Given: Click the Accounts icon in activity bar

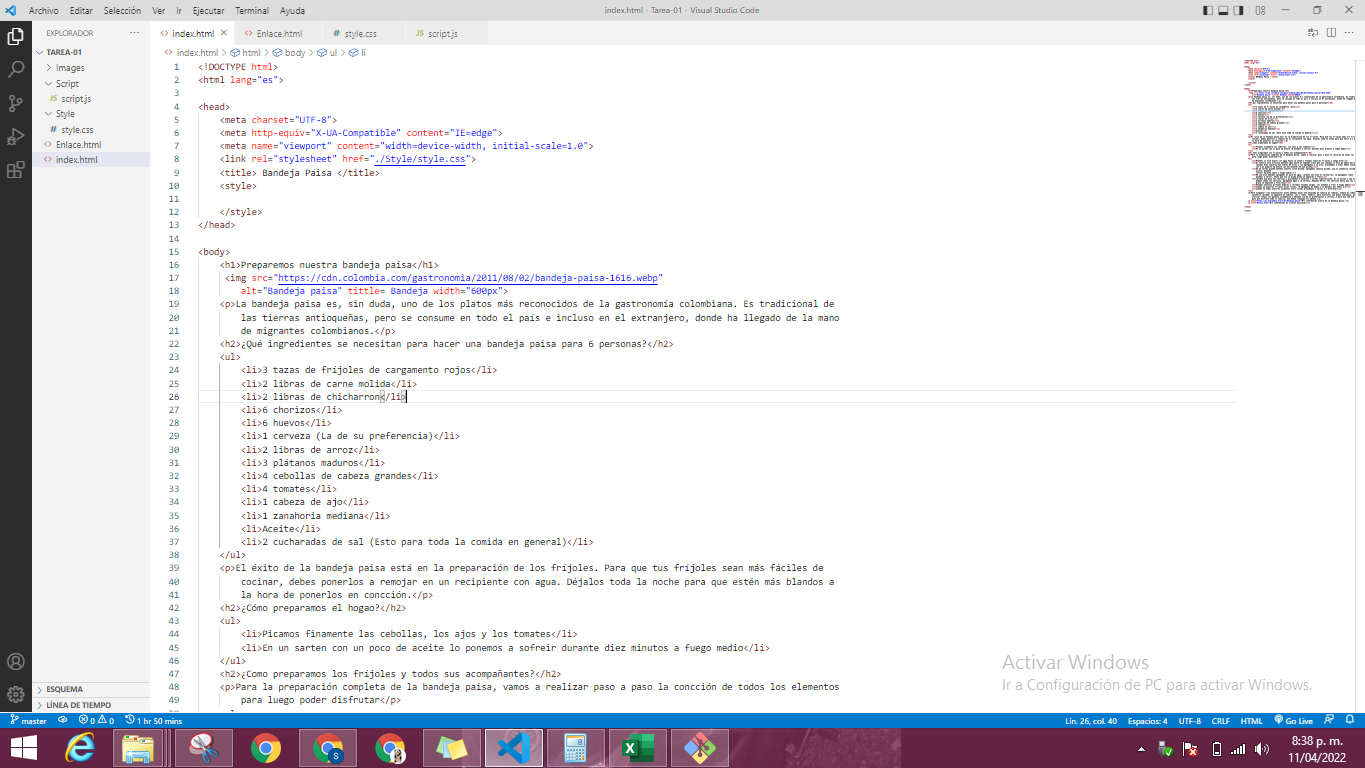Looking at the screenshot, I should (14, 662).
